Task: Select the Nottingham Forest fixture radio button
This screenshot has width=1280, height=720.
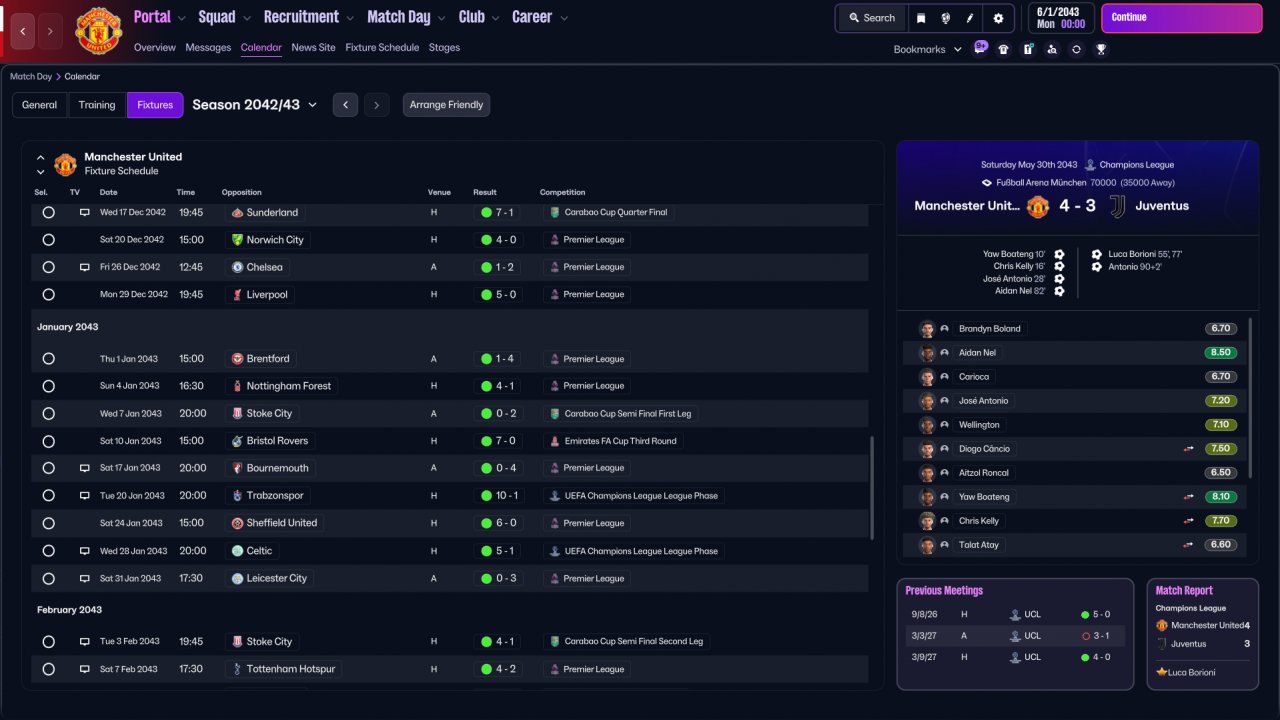Action: click(x=48, y=386)
